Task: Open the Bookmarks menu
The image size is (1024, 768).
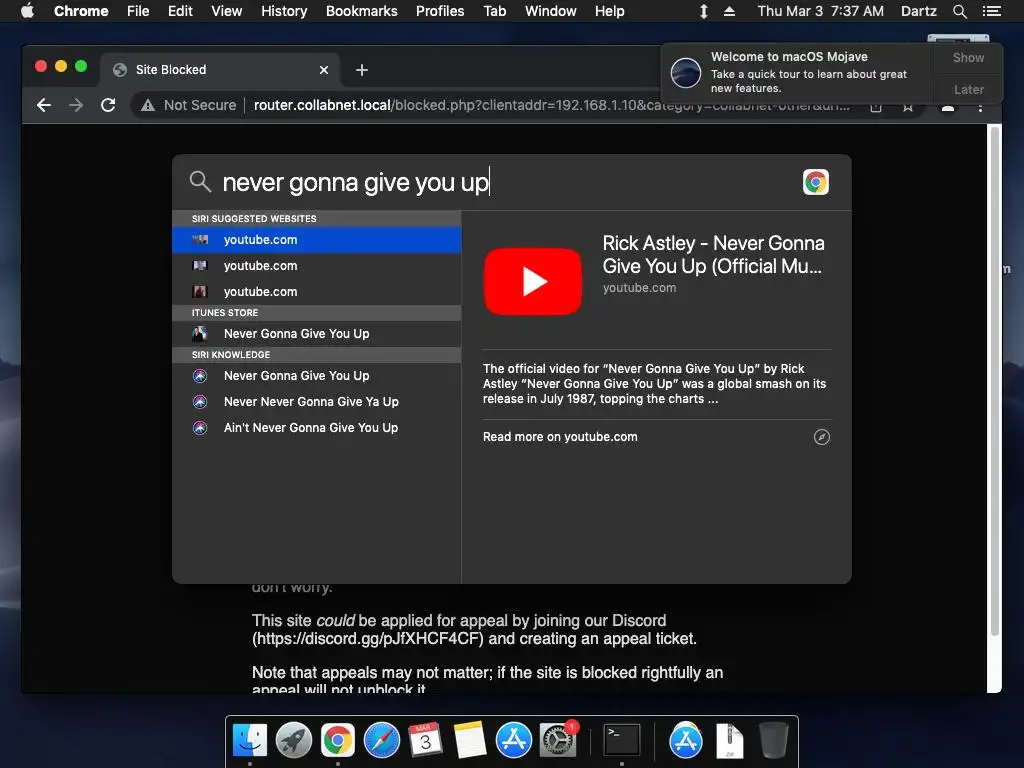Action: pyautogui.click(x=362, y=11)
